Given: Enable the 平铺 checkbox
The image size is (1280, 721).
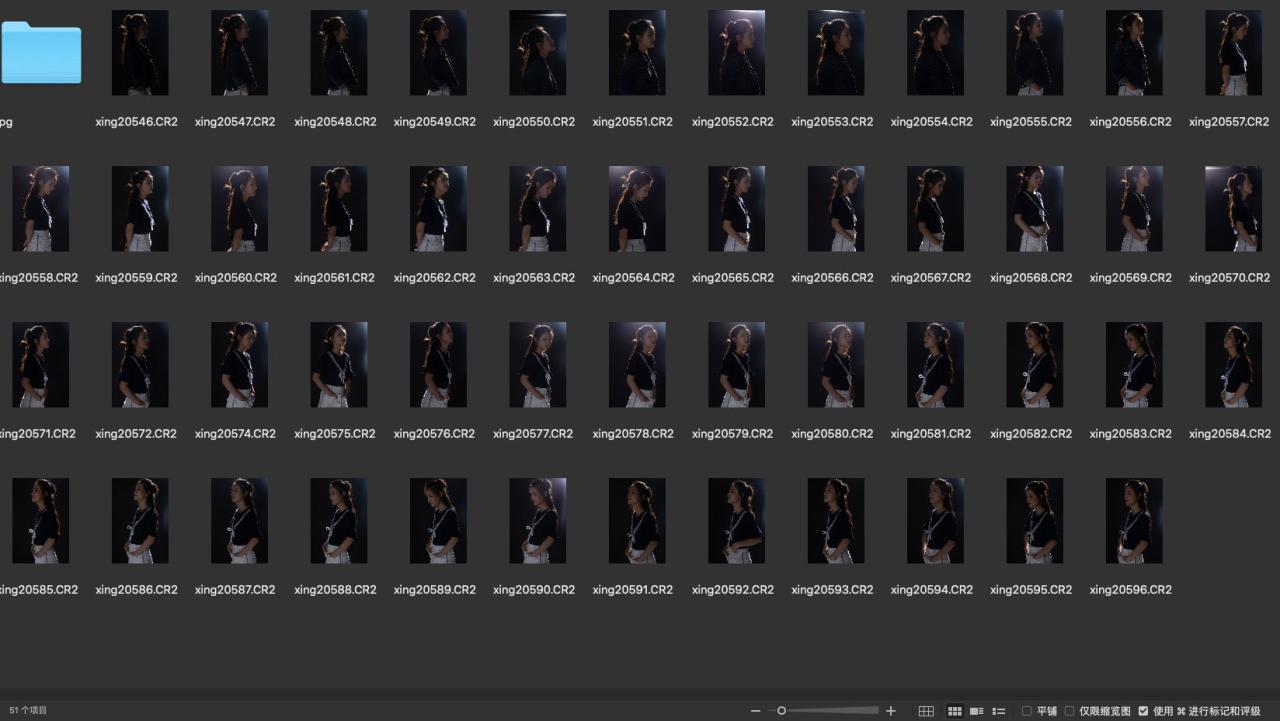Looking at the screenshot, I should pos(1027,711).
